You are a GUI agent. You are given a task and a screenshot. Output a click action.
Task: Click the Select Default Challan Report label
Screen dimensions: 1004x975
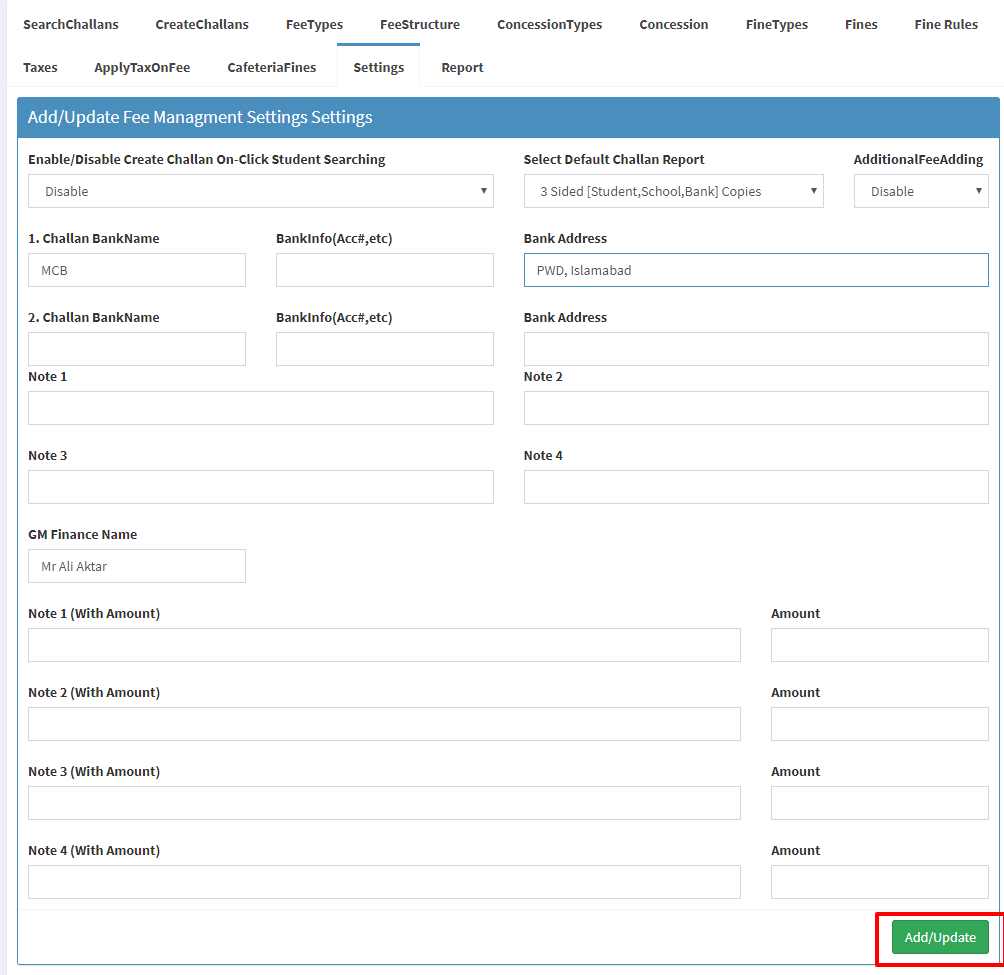point(613,159)
